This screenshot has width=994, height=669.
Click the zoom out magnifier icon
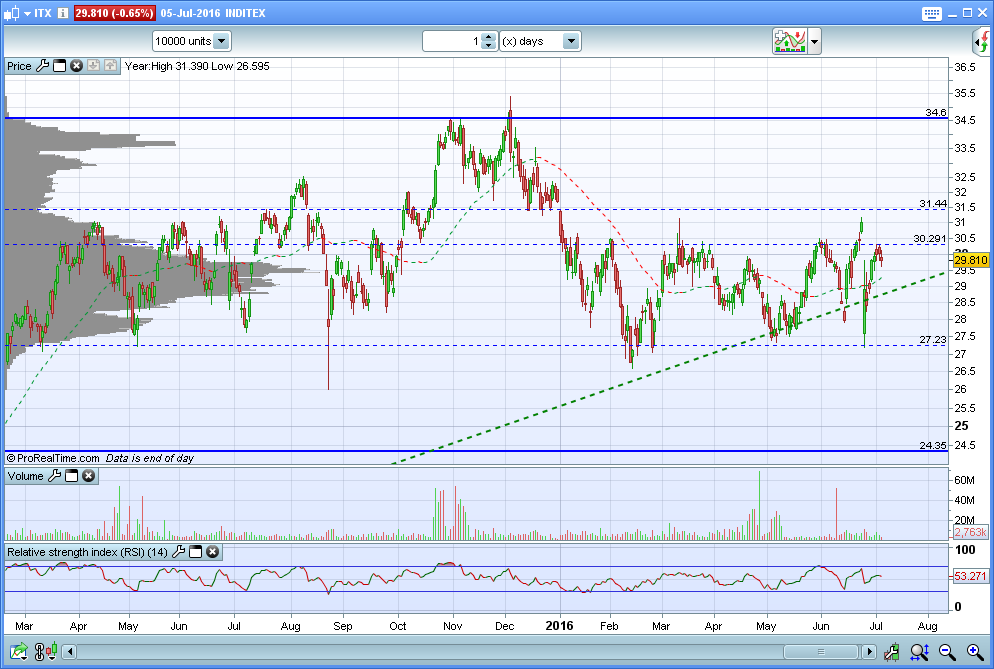click(946, 653)
